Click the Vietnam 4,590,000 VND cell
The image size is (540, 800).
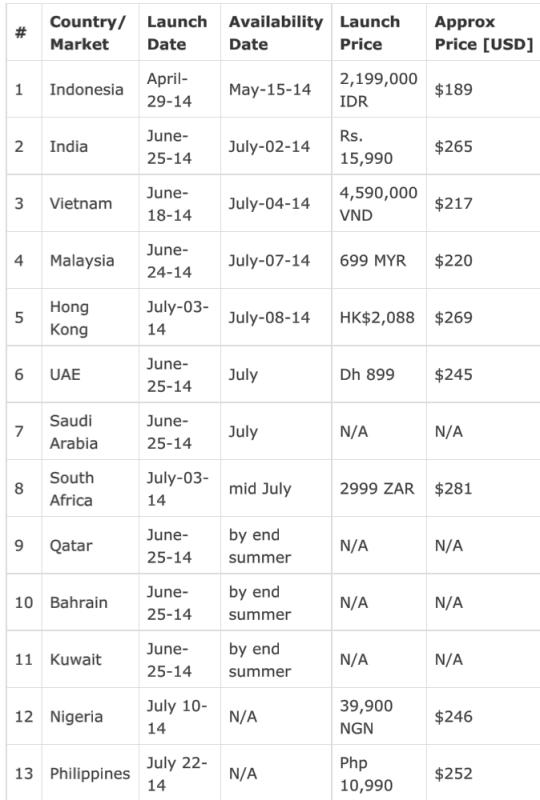tap(378, 204)
